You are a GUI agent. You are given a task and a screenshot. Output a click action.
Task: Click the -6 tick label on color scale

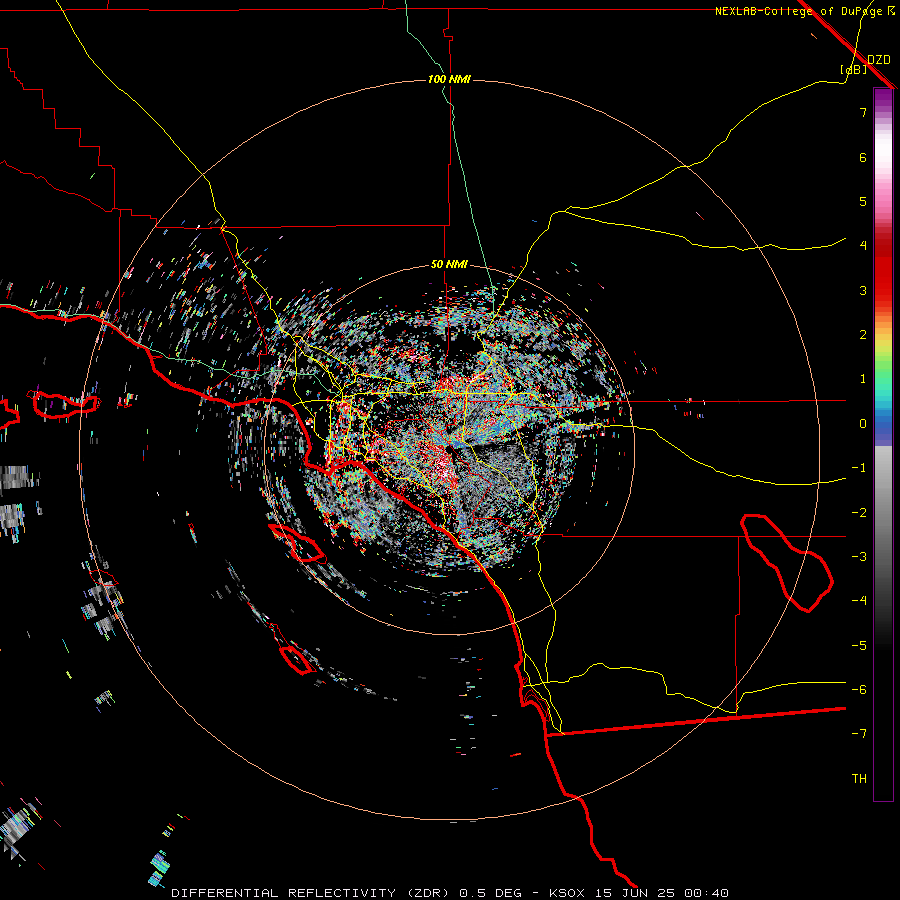click(859, 690)
